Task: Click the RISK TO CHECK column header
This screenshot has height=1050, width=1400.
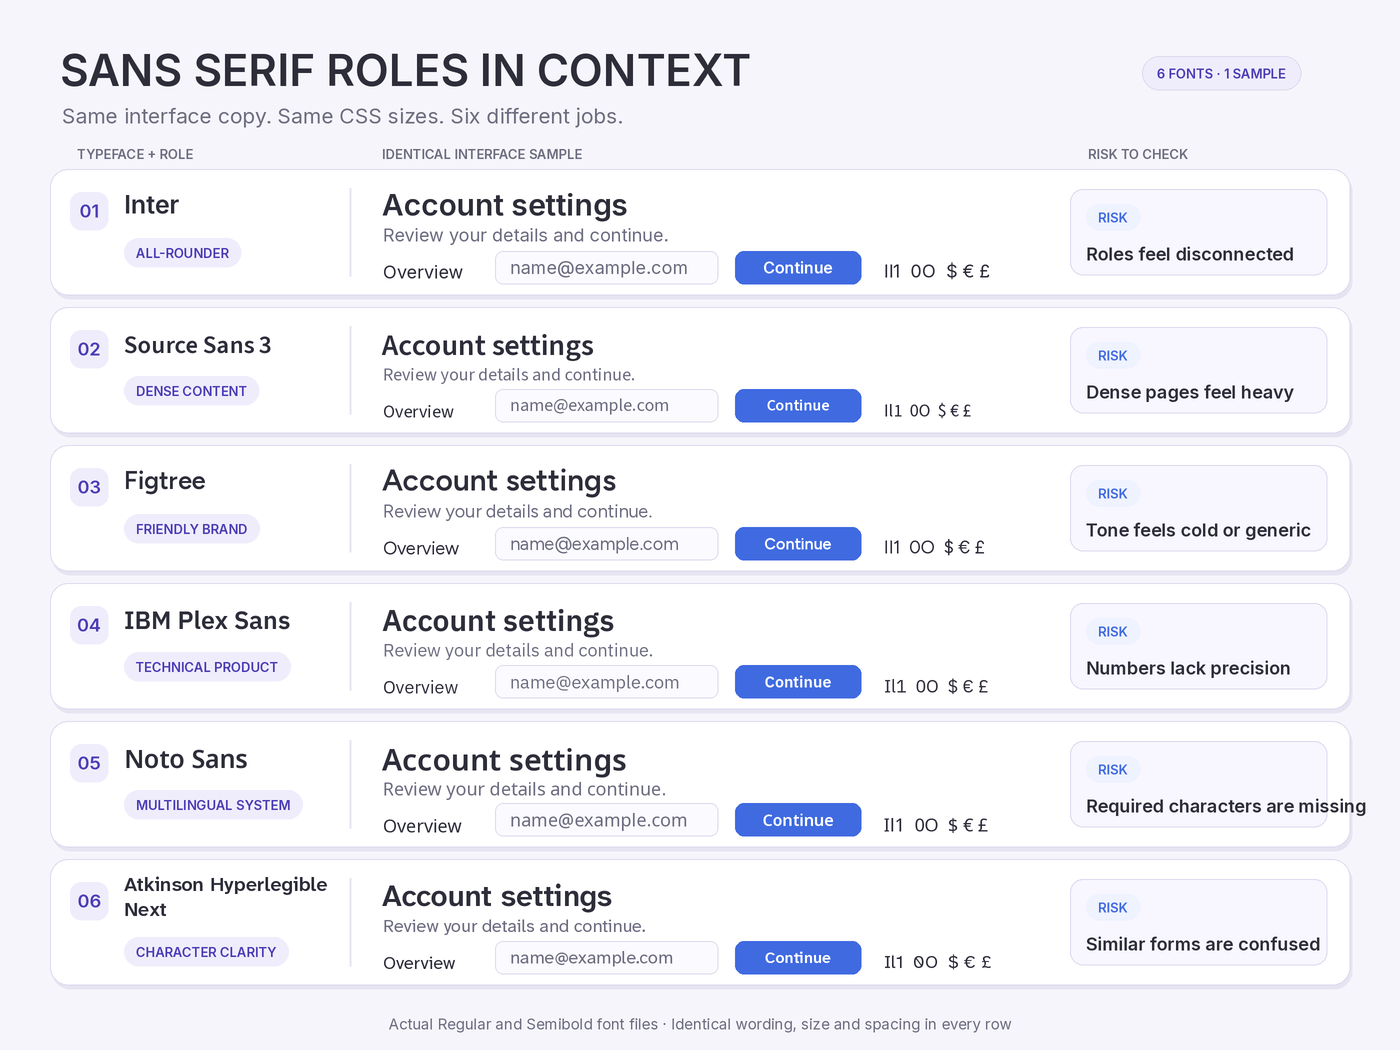Action: (1138, 154)
